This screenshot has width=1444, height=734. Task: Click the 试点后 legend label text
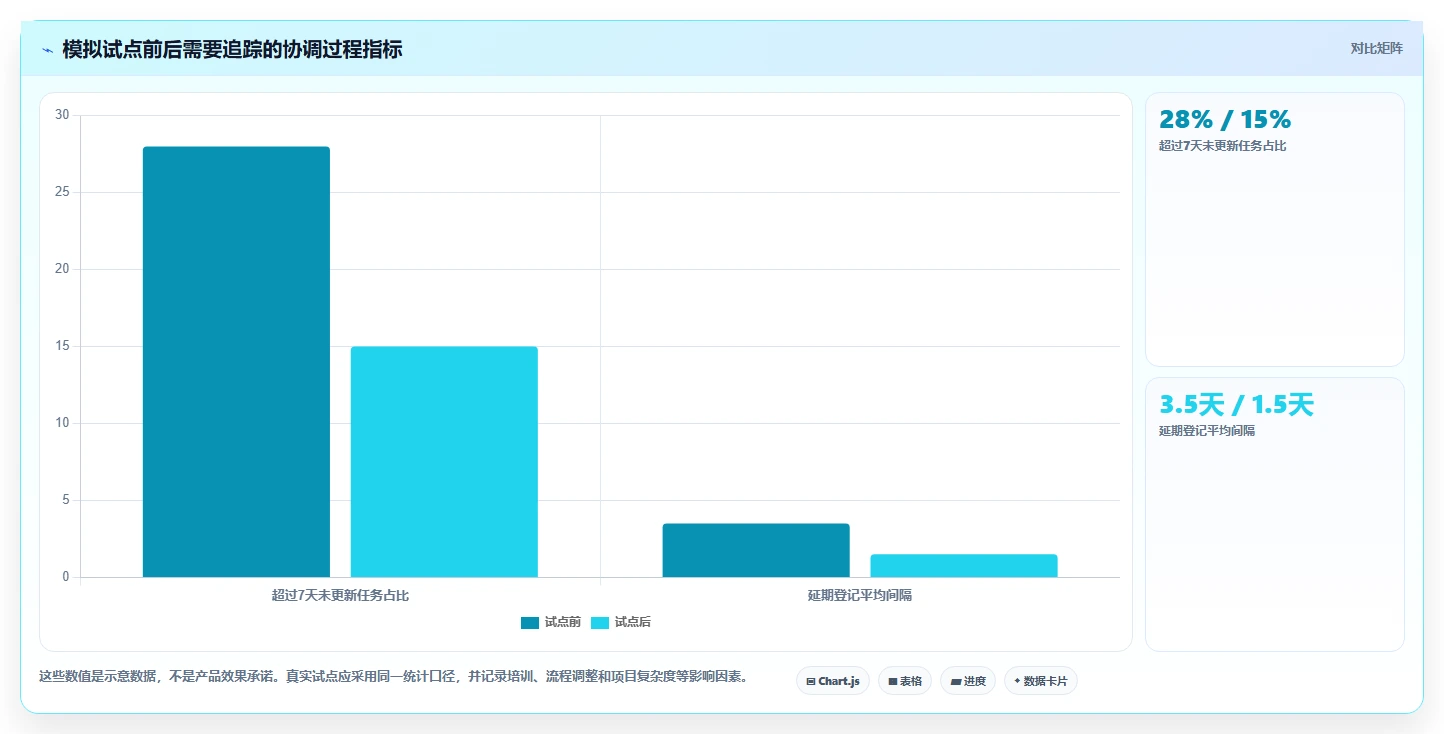tap(633, 622)
